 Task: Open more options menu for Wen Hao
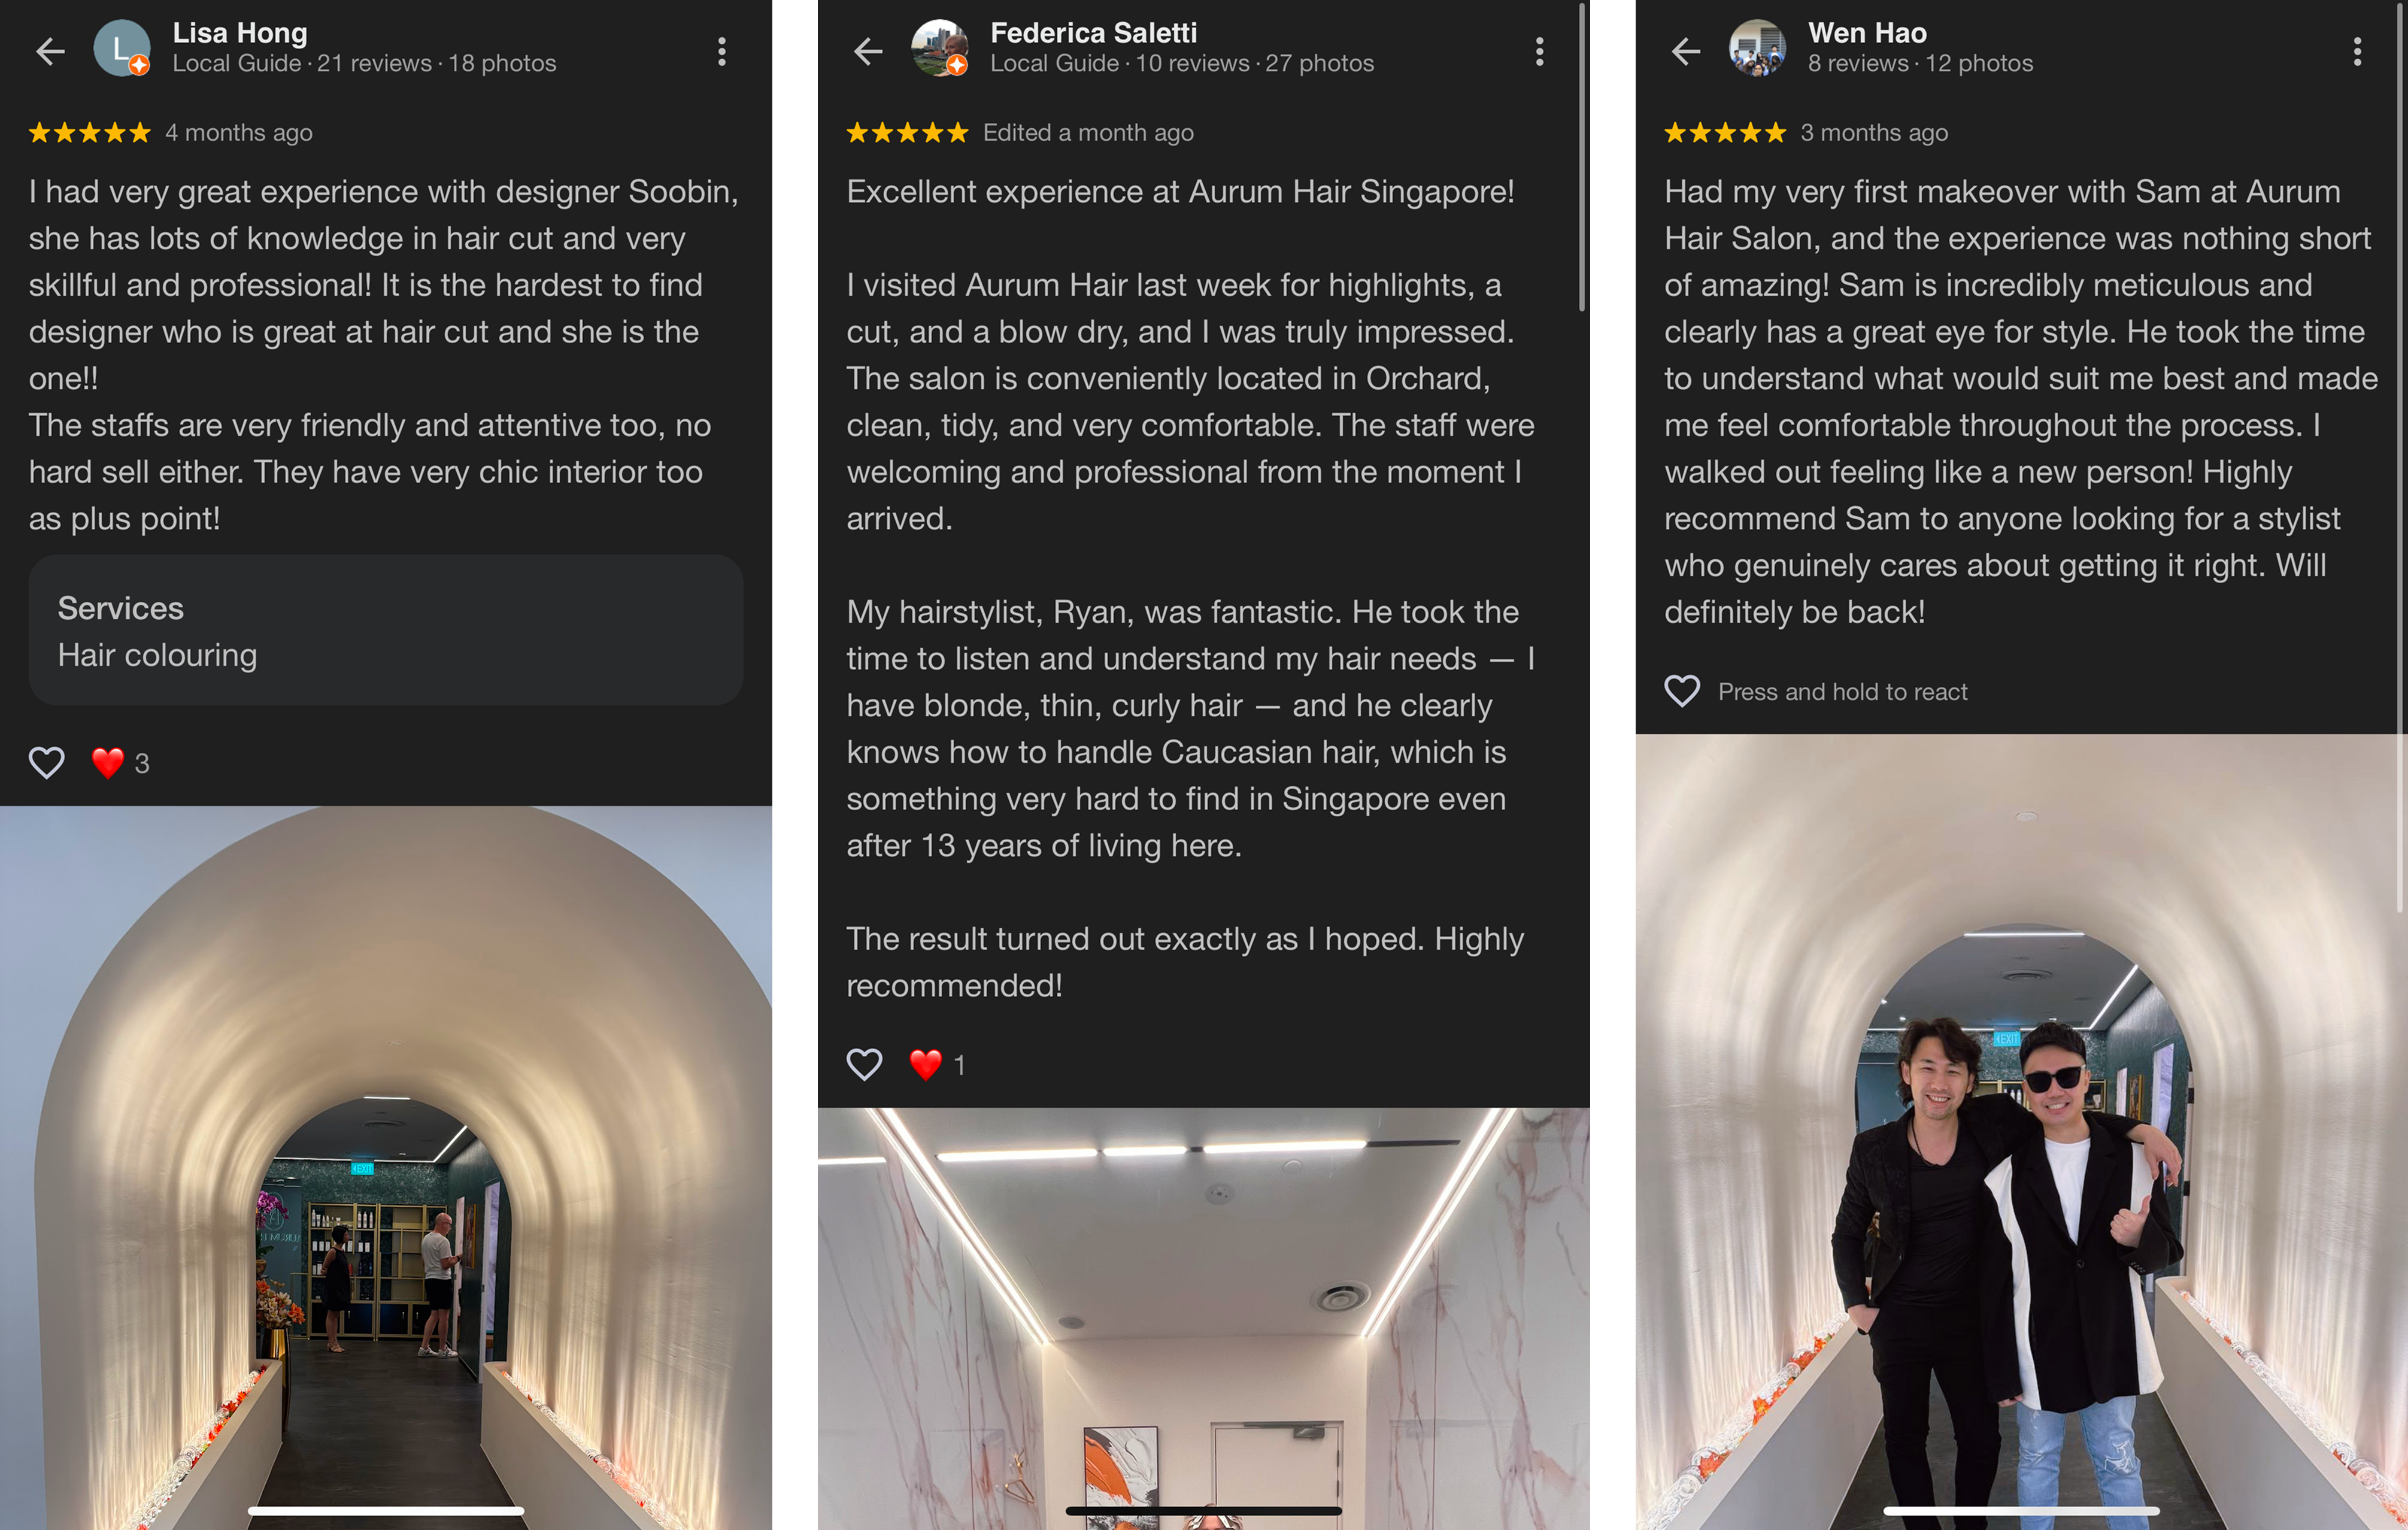(2357, 51)
